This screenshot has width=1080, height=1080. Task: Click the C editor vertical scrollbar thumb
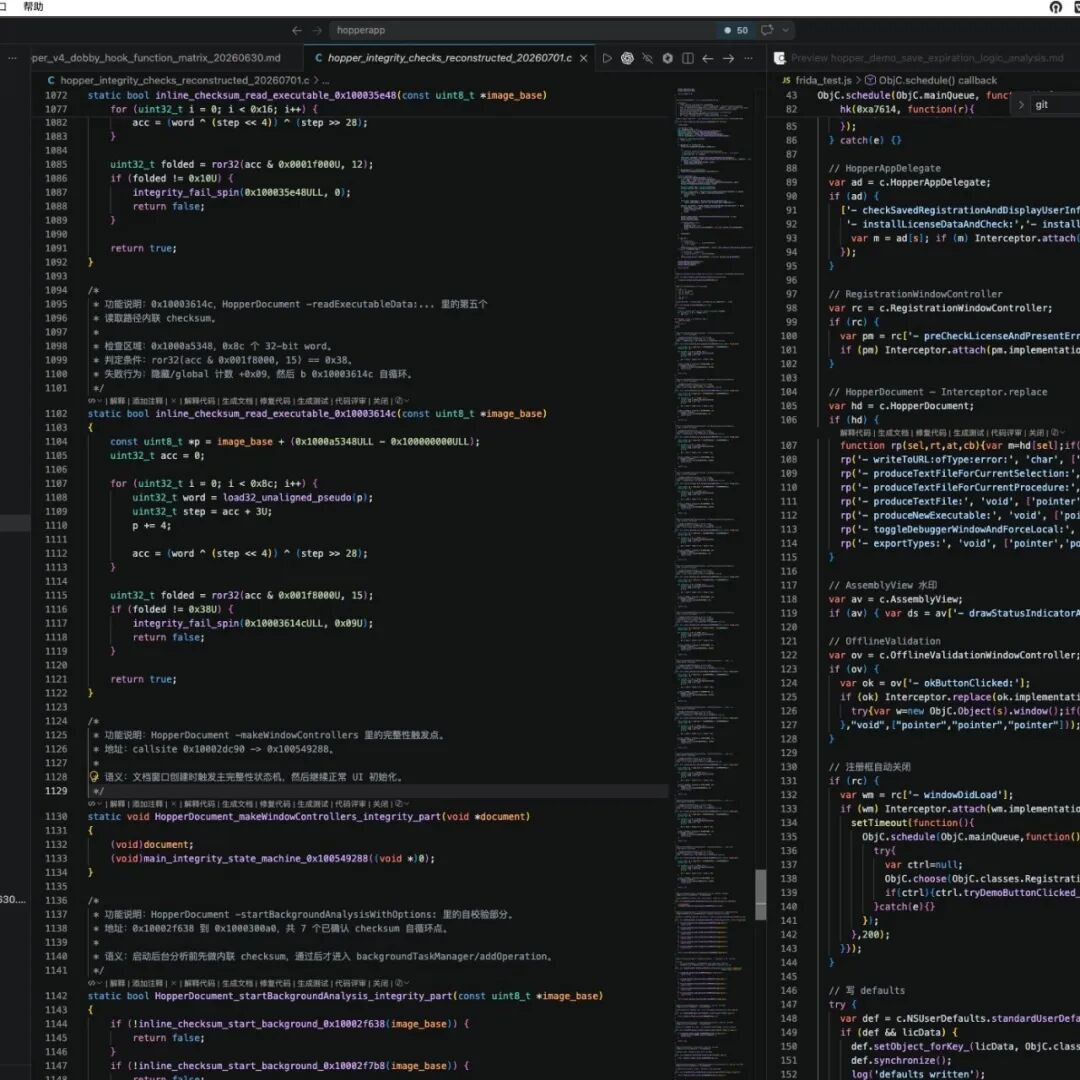760,894
